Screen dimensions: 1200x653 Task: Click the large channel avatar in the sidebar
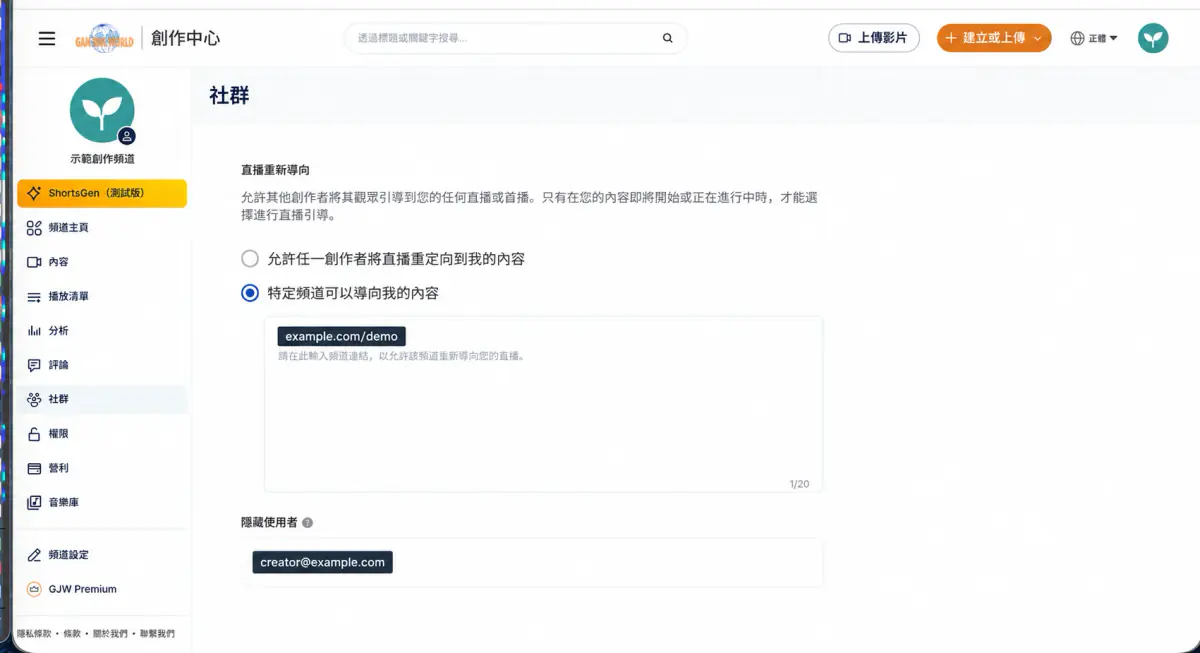click(102, 110)
